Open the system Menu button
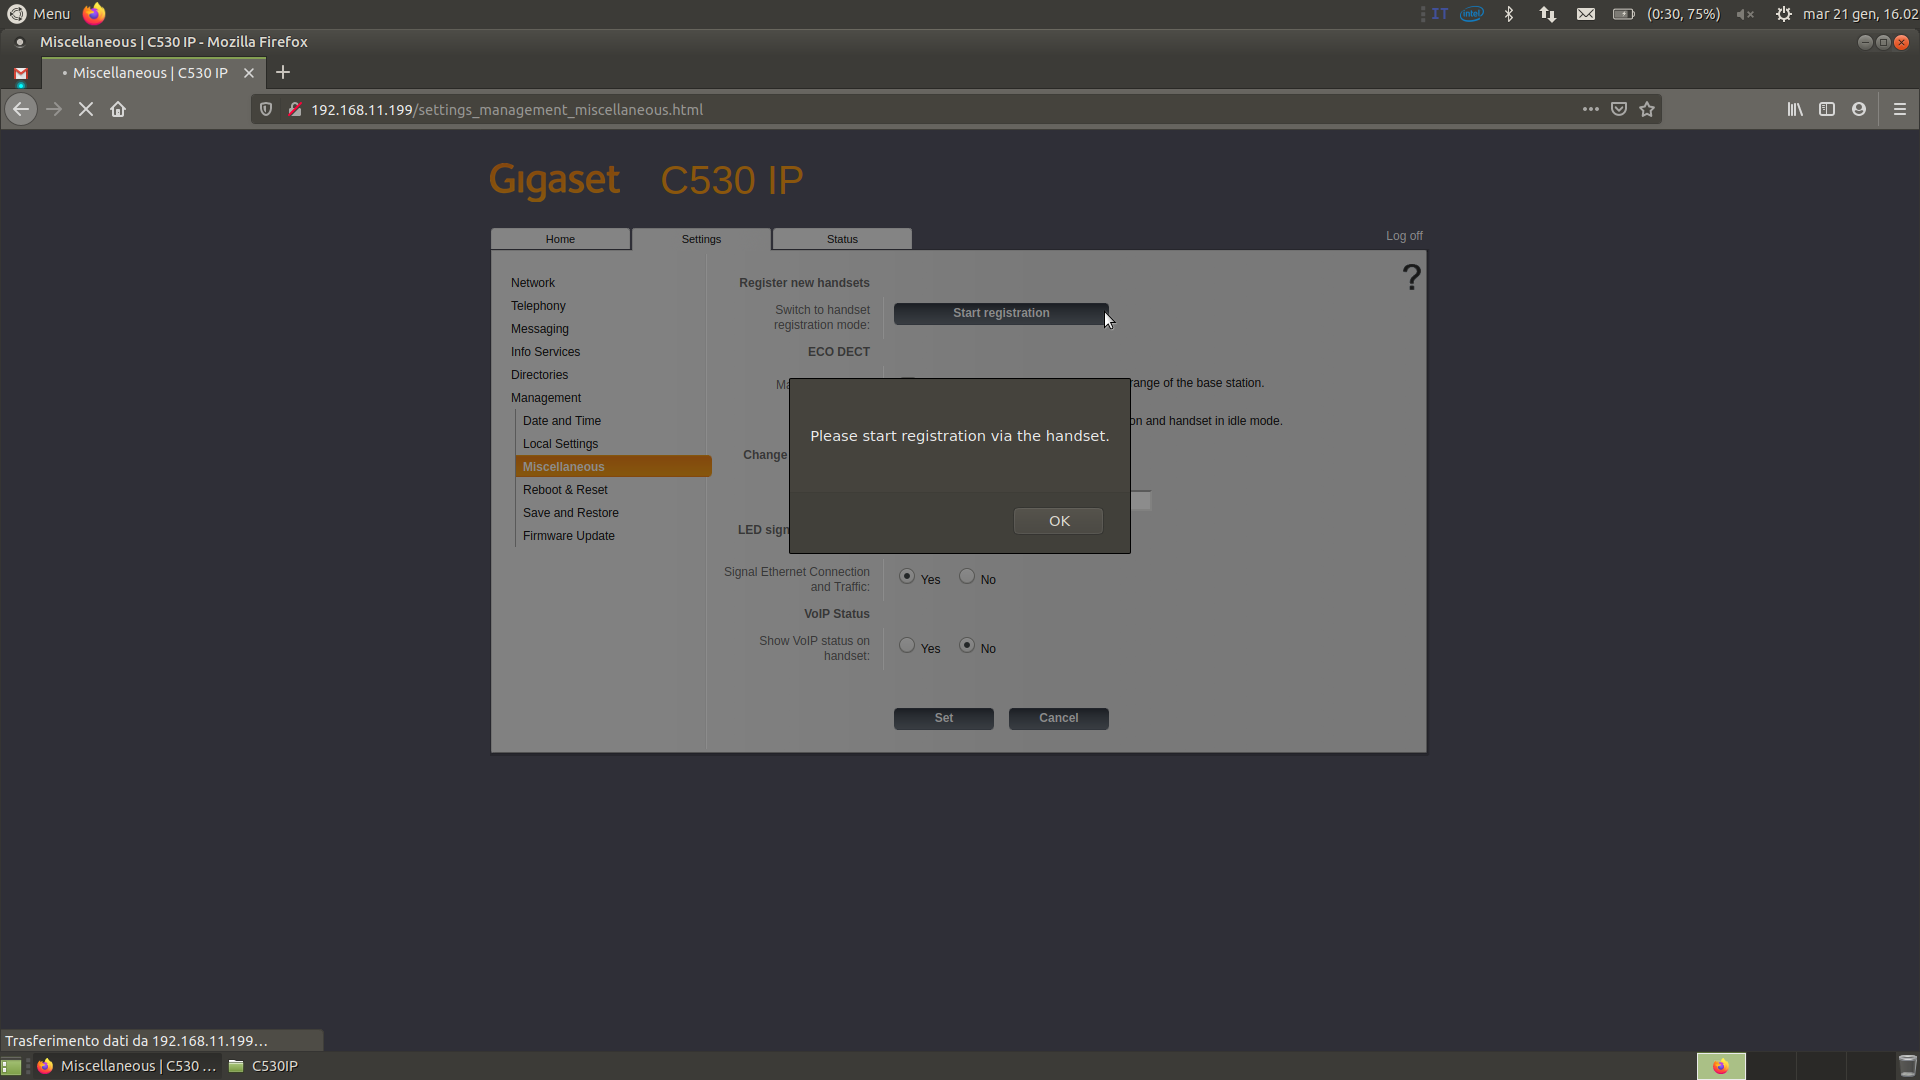 (39, 14)
